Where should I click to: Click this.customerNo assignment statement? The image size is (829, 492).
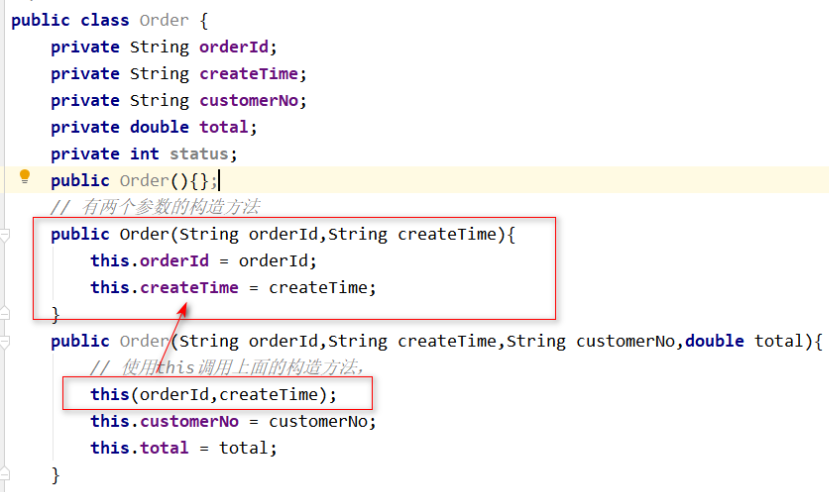tap(233, 421)
